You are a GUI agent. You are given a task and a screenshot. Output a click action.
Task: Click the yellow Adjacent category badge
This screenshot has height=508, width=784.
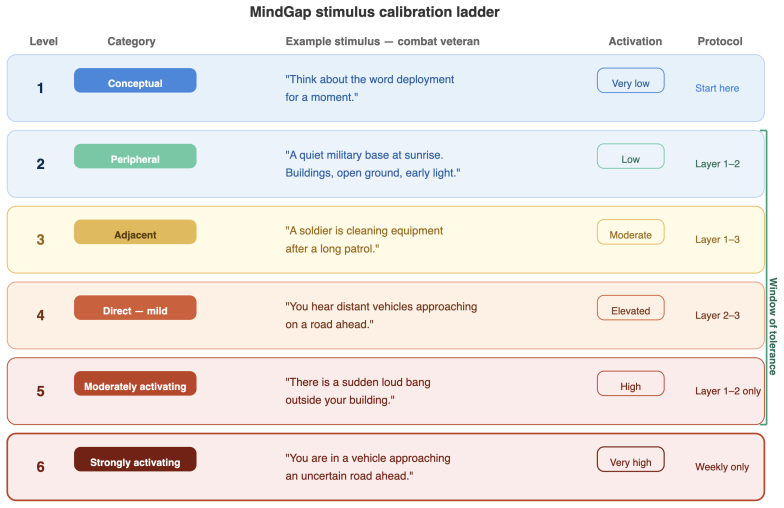coord(135,232)
